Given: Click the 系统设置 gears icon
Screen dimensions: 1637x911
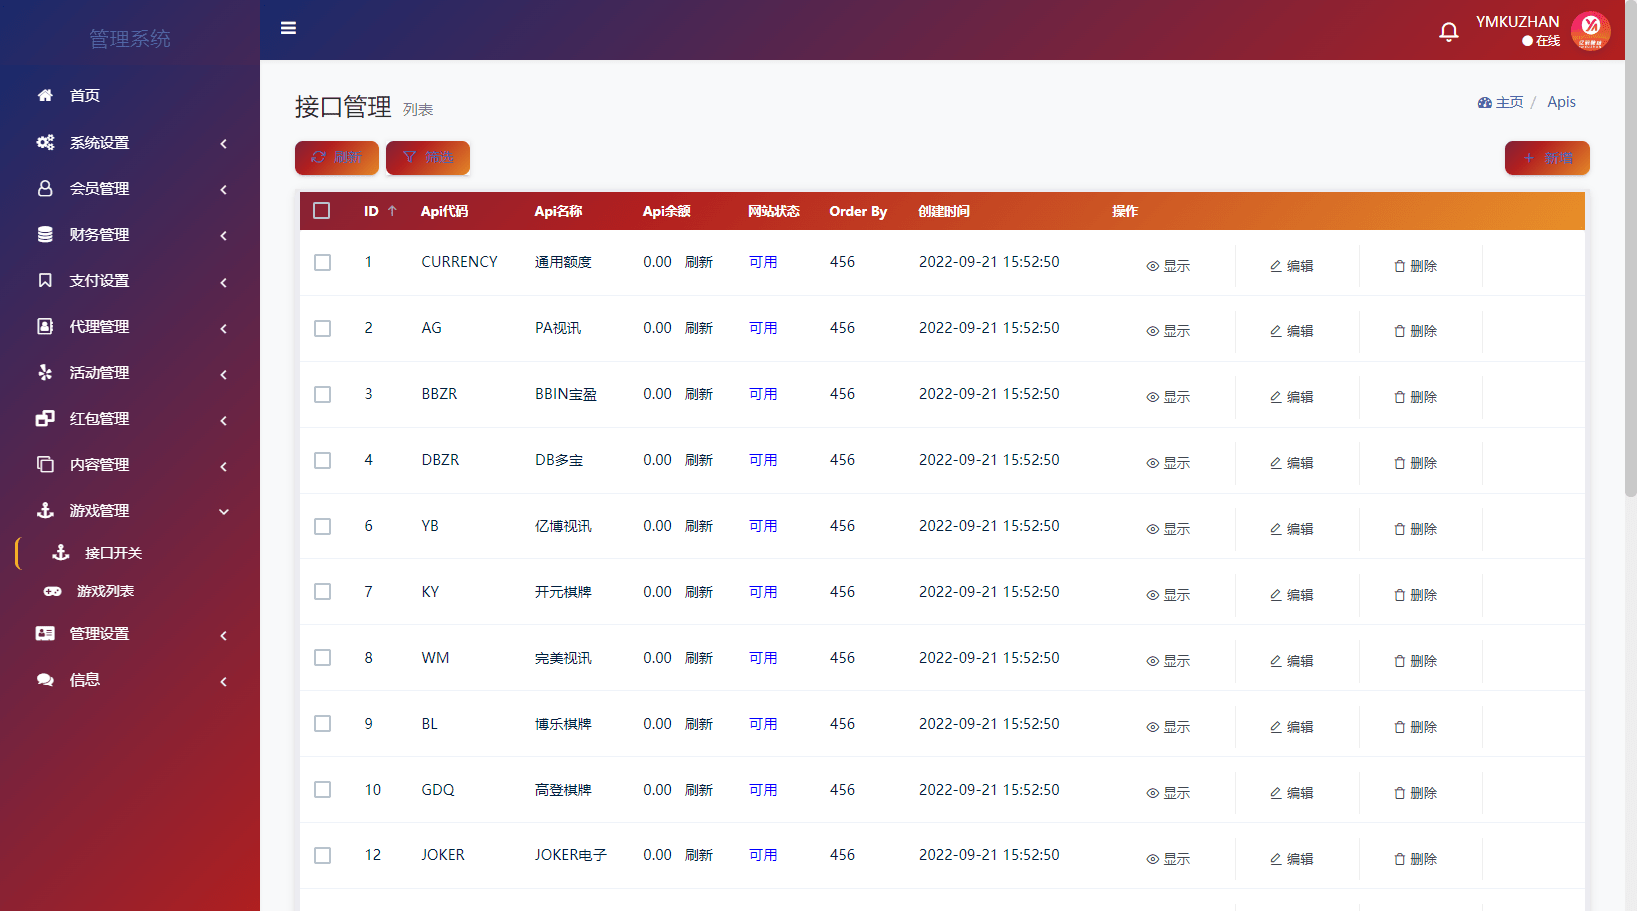Looking at the screenshot, I should (x=45, y=142).
